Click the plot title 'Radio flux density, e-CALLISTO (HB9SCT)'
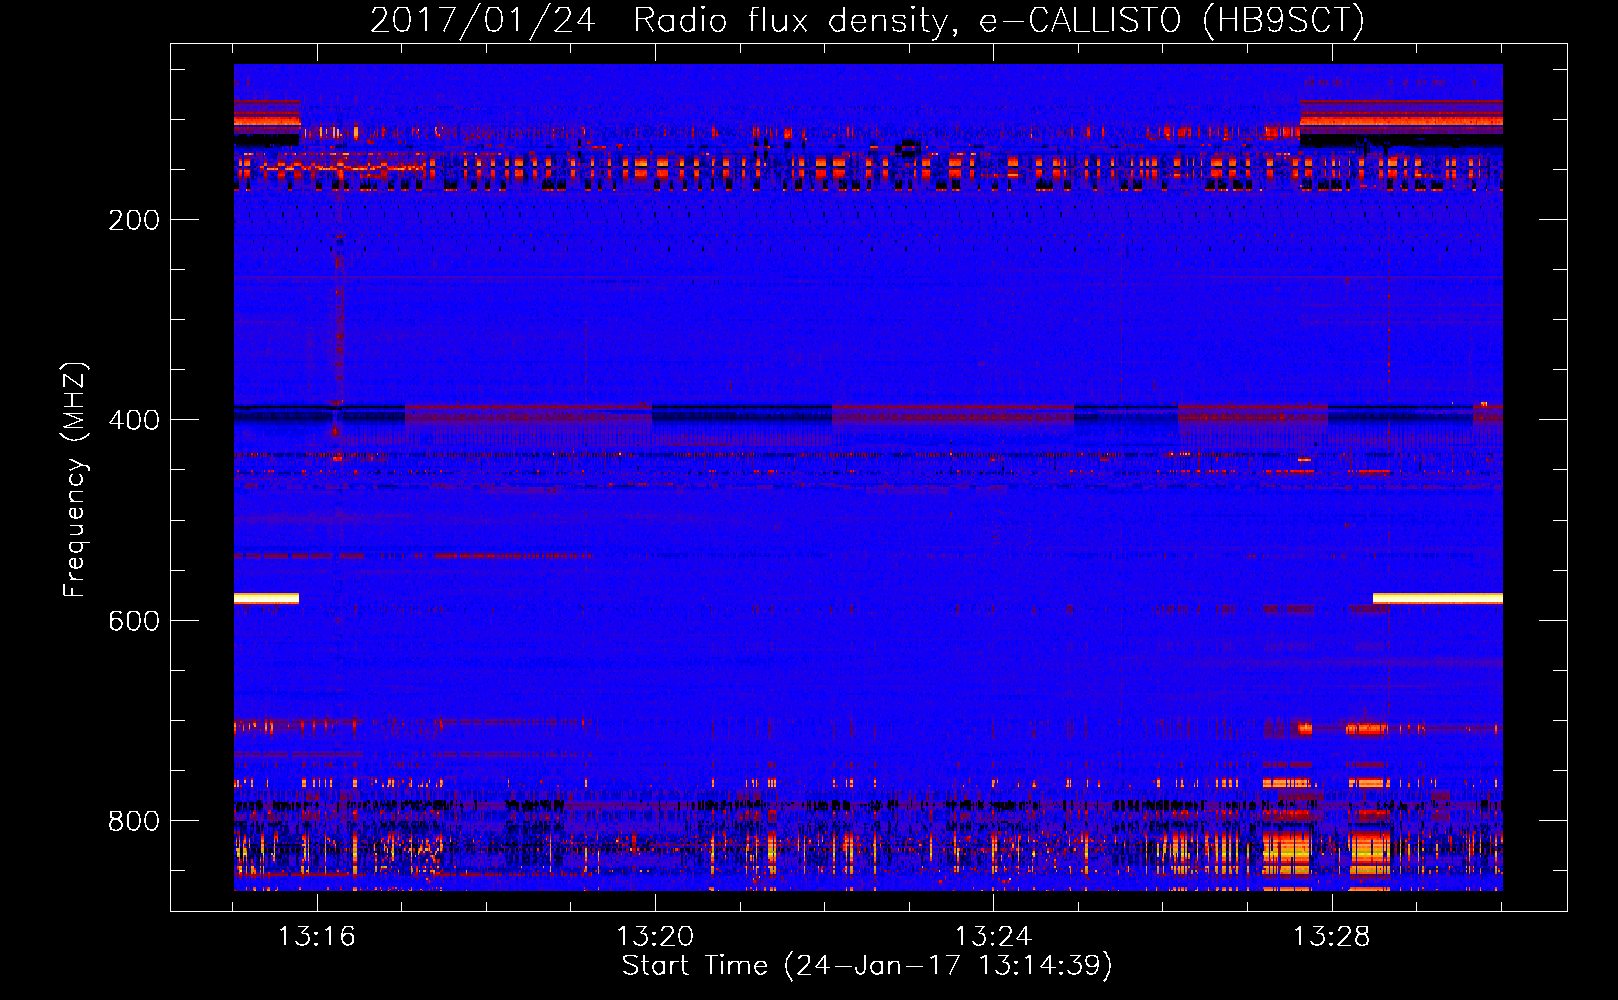The image size is (1618, 1000). (999, 20)
